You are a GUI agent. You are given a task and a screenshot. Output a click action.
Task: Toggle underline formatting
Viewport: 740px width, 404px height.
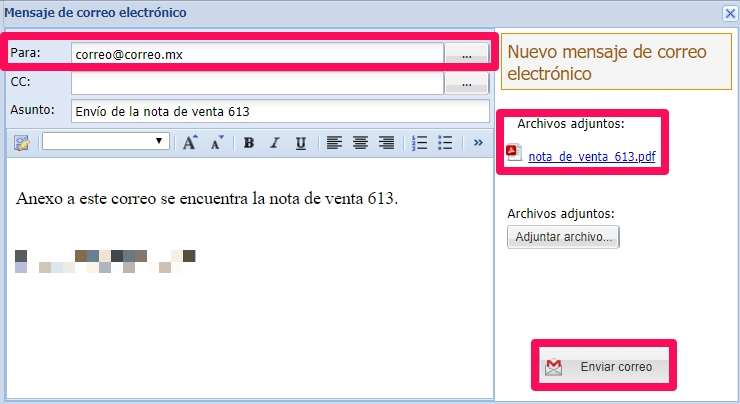click(301, 143)
